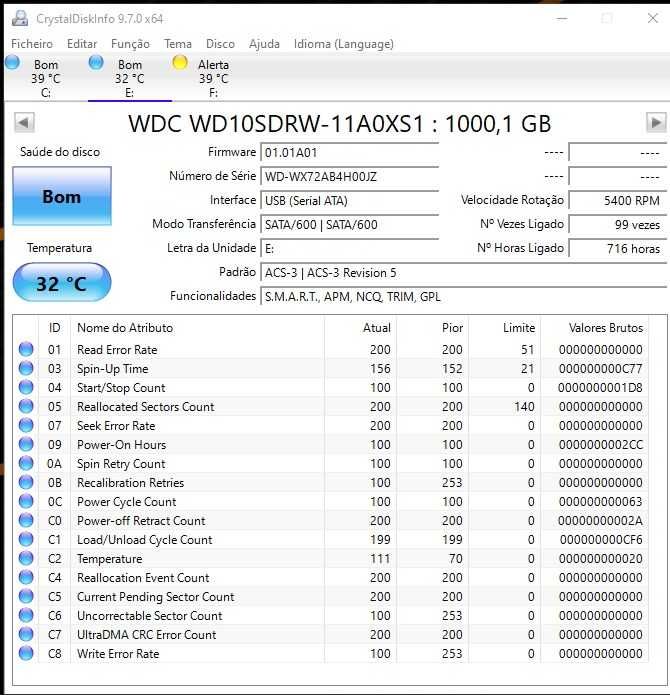
Task: Click status icon for Power Cycle Count
Action: coord(26,501)
